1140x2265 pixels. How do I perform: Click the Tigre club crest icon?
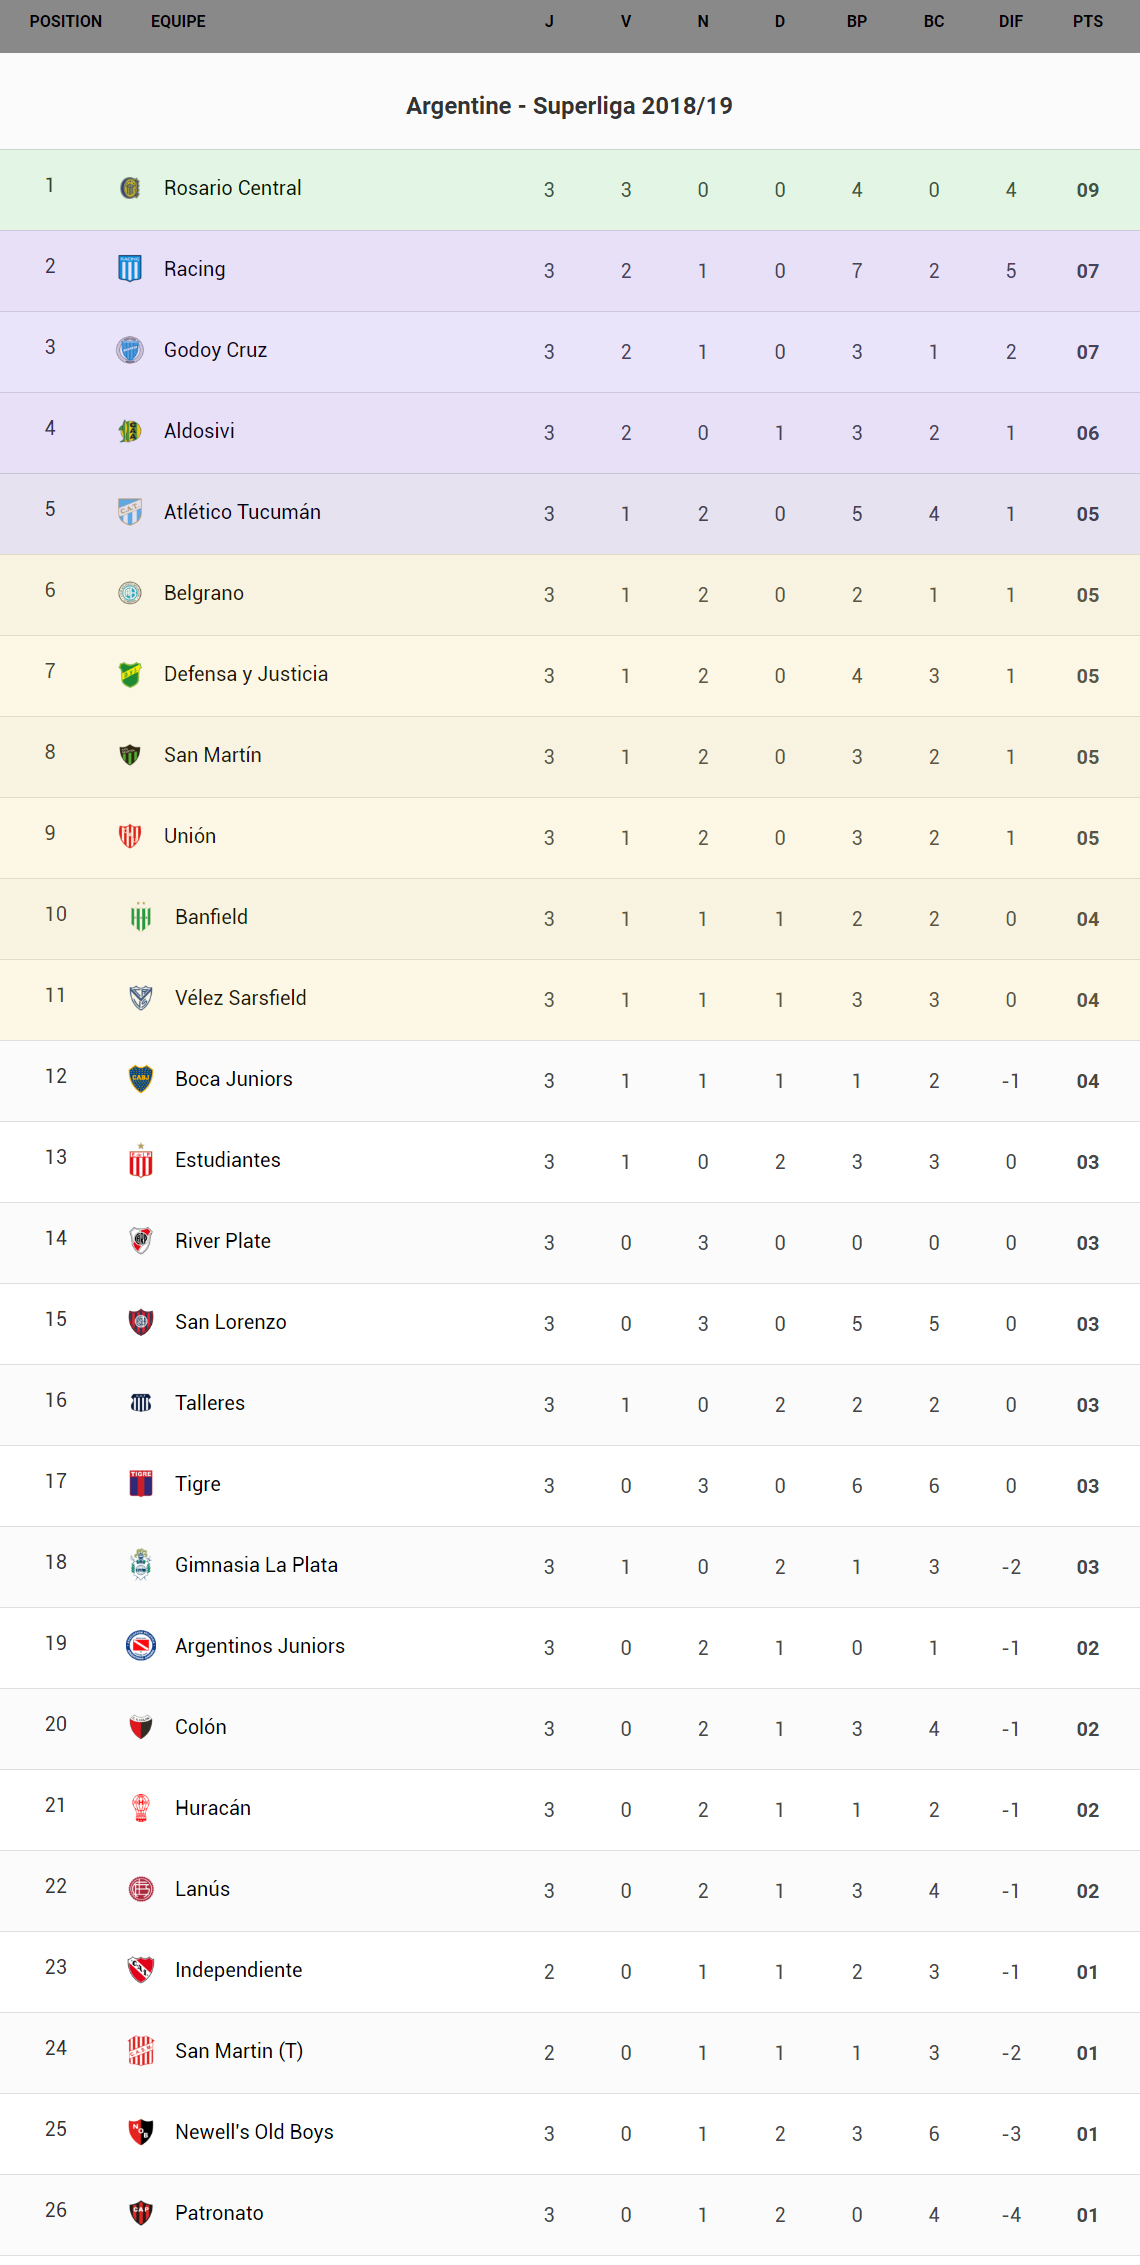pos(141,1484)
